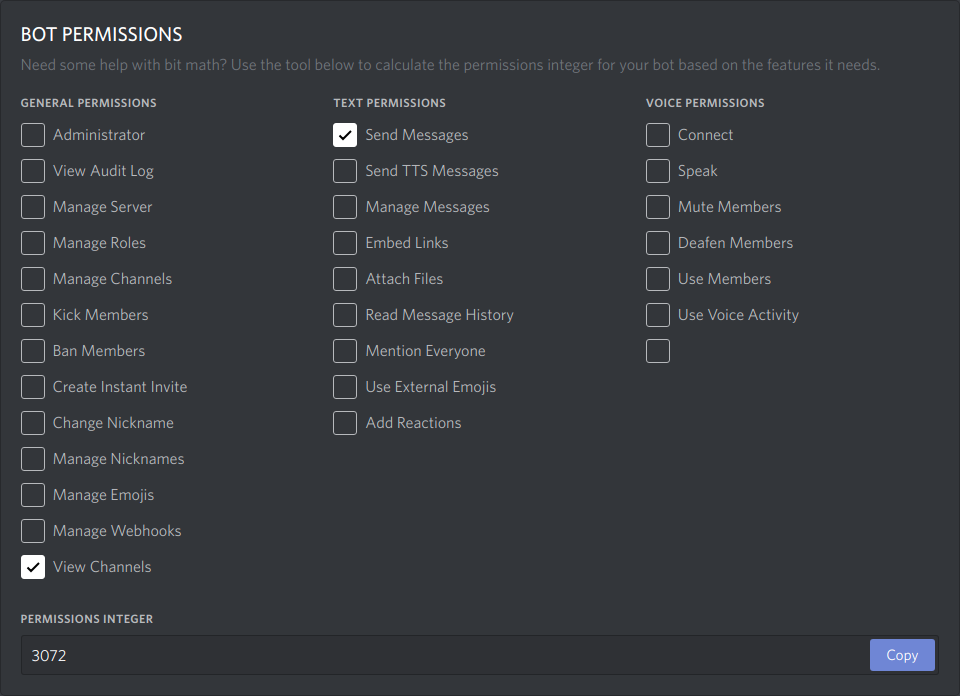Check the View Audit Log box
The image size is (960, 696).
click(33, 171)
